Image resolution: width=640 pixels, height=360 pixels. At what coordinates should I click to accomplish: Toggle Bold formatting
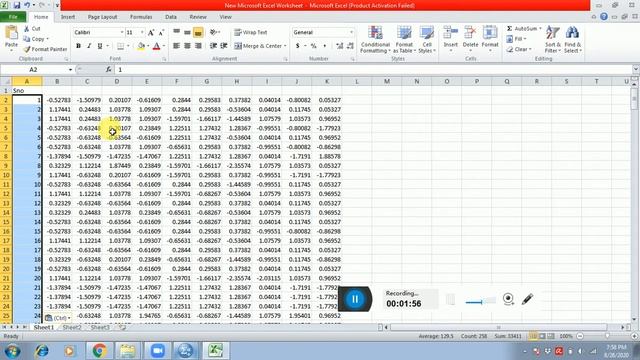click(x=78, y=46)
